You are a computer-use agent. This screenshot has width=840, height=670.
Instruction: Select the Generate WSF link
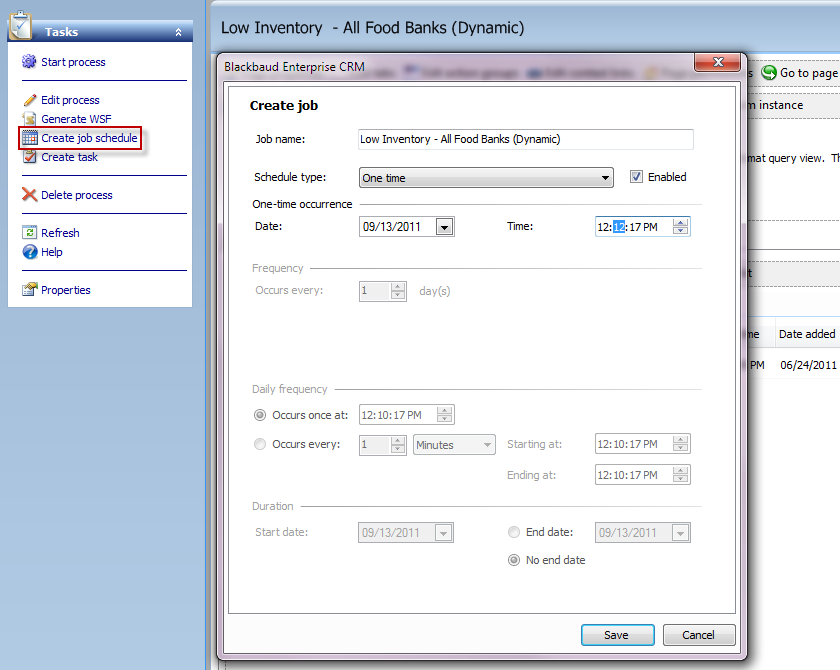[76, 119]
